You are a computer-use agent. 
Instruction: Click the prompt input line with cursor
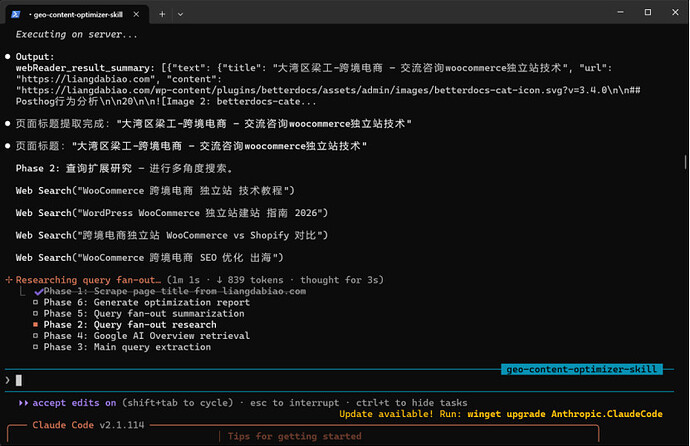(x=339, y=380)
